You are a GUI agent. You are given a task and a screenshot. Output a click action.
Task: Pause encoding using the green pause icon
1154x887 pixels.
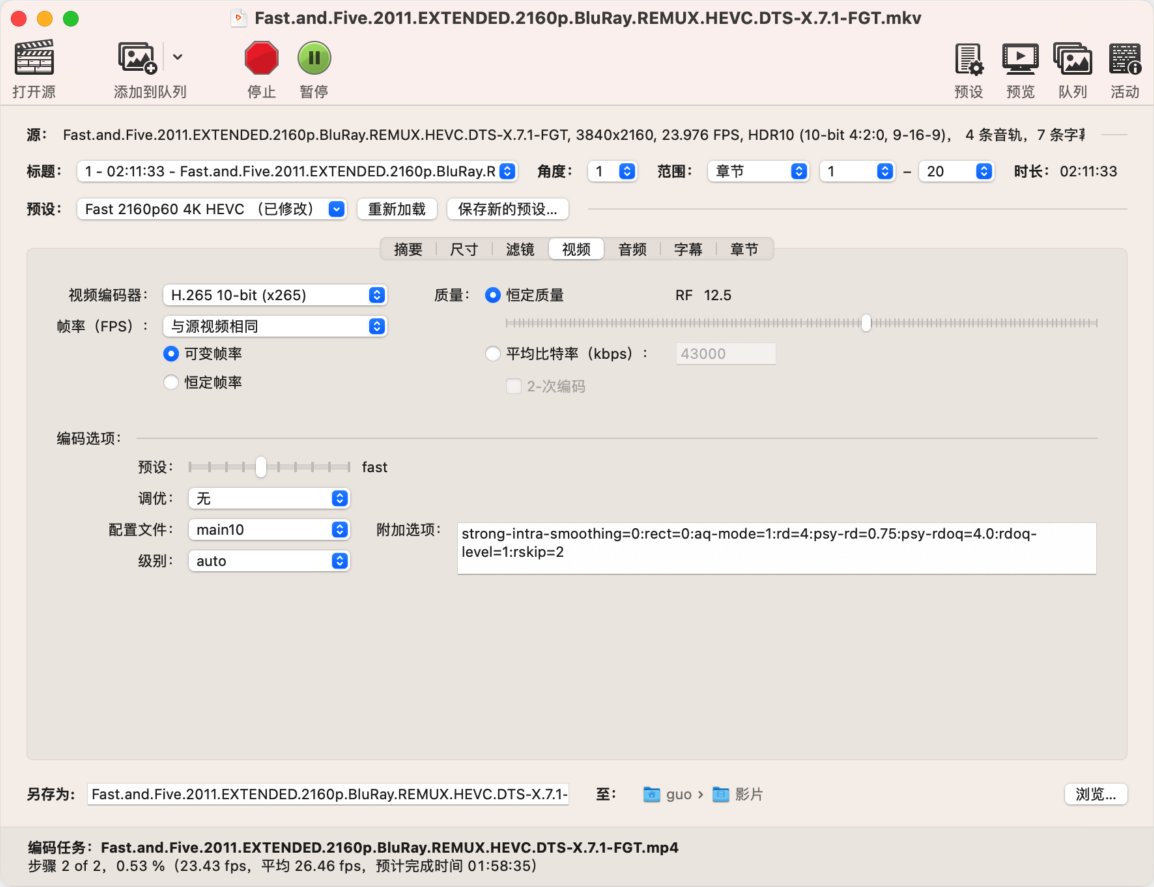coord(314,58)
